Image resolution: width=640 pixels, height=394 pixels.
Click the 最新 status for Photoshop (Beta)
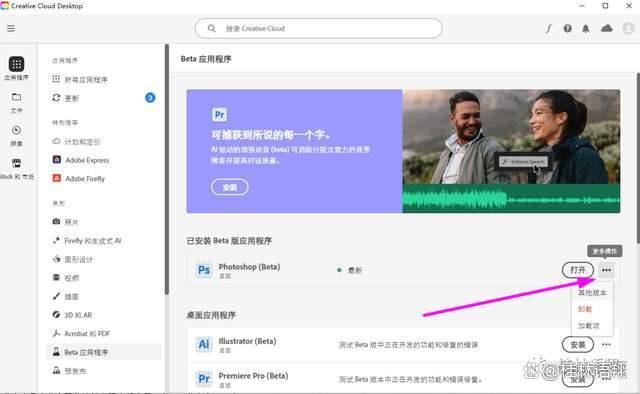tap(355, 270)
